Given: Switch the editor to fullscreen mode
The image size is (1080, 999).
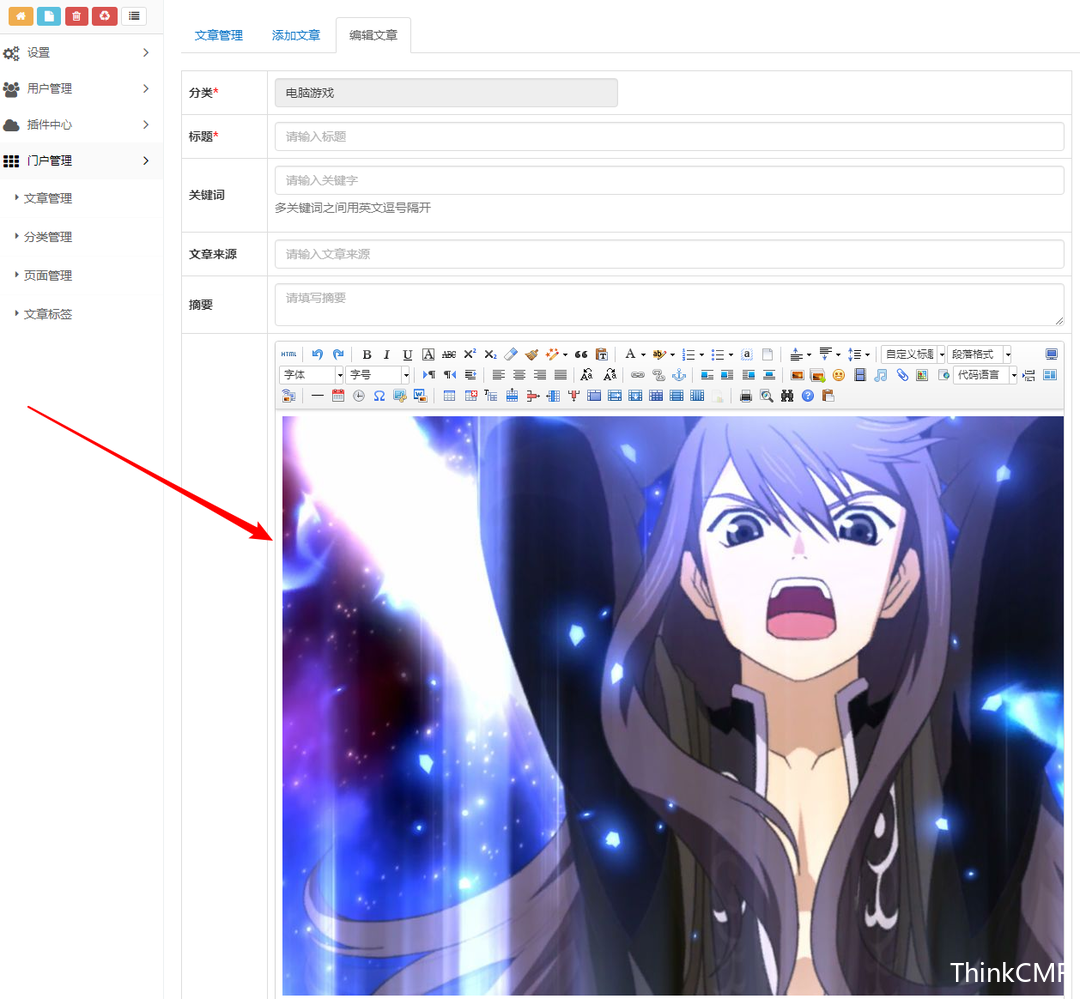Looking at the screenshot, I should click(x=1051, y=354).
